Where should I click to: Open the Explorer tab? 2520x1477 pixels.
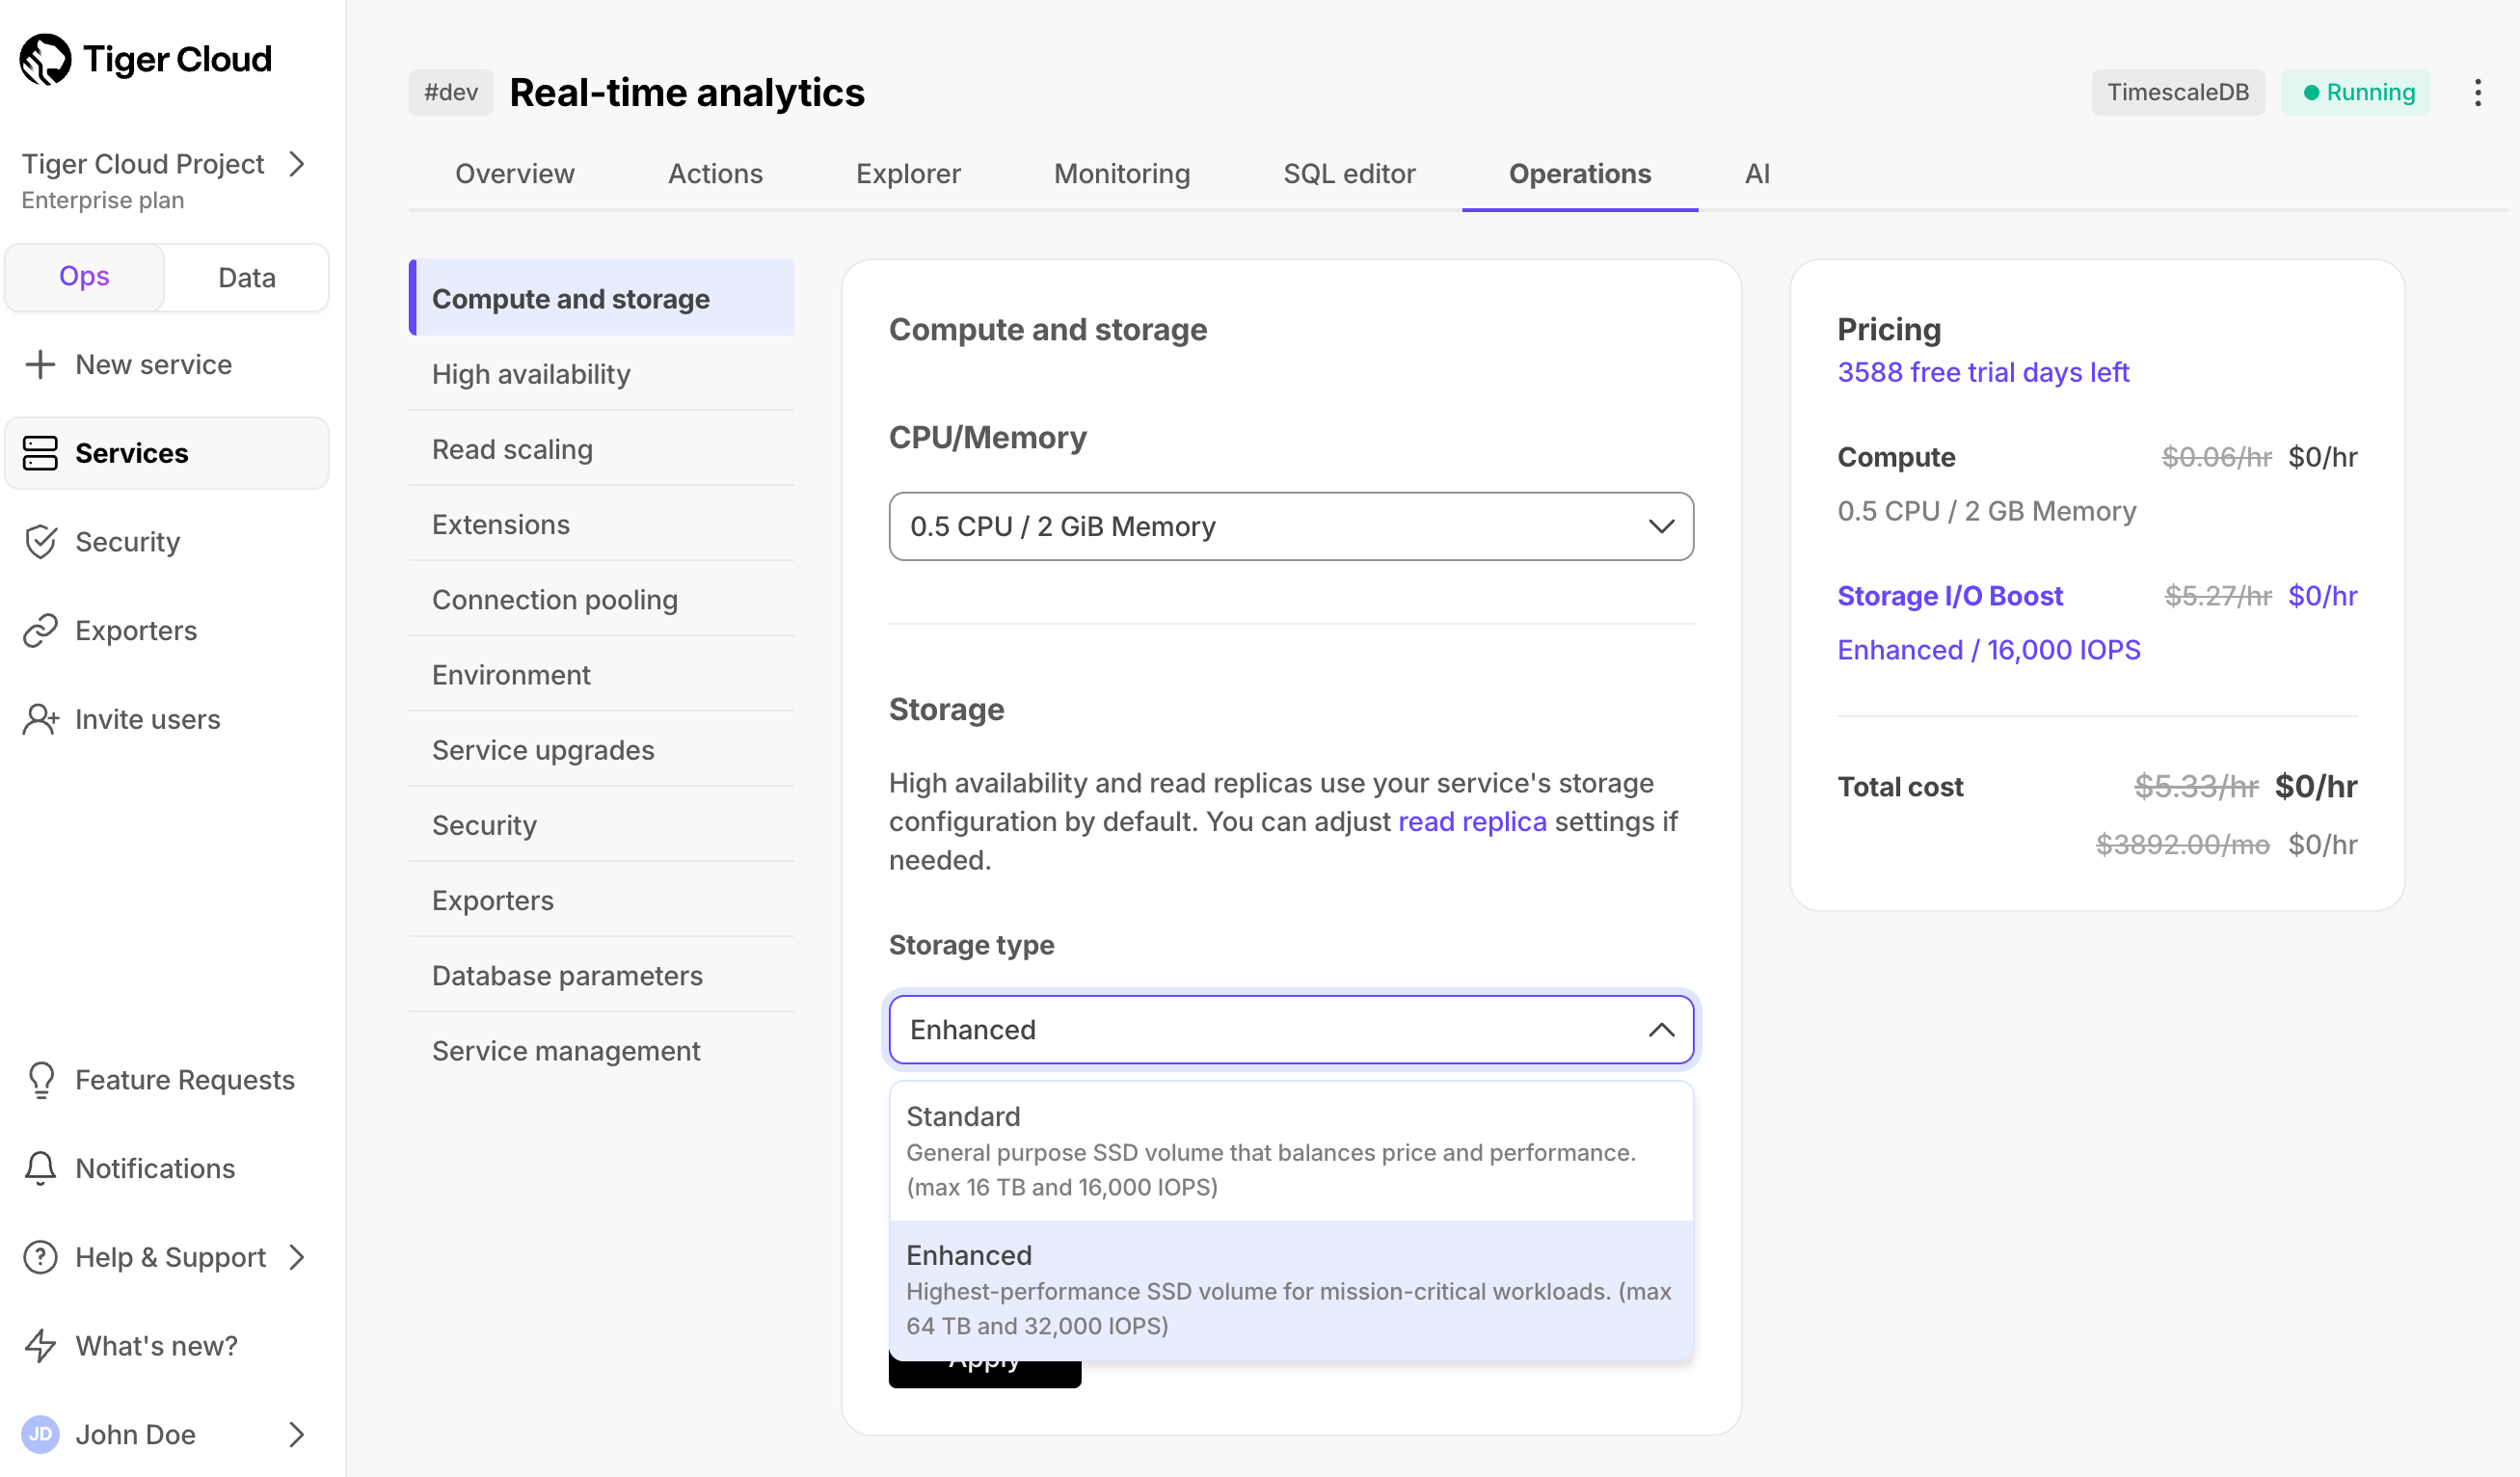click(908, 174)
